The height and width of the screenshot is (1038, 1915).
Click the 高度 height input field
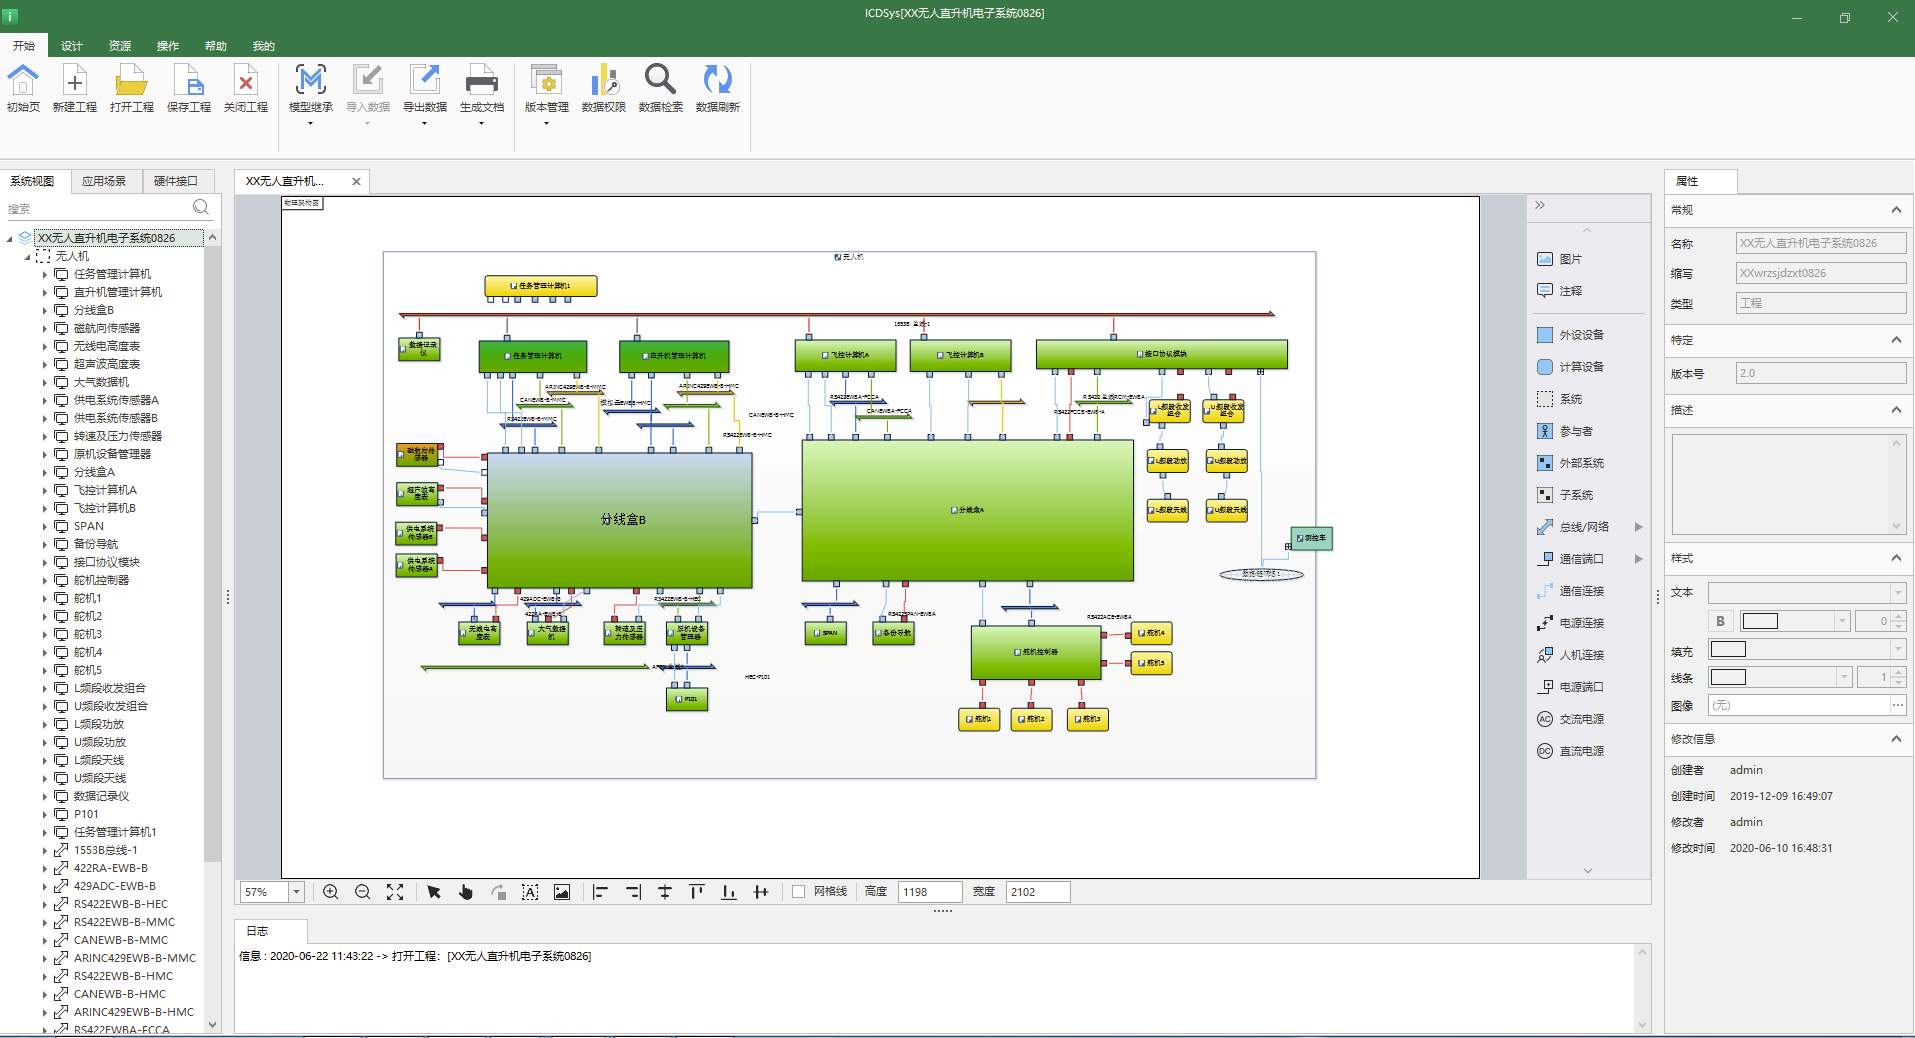pos(929,892)
